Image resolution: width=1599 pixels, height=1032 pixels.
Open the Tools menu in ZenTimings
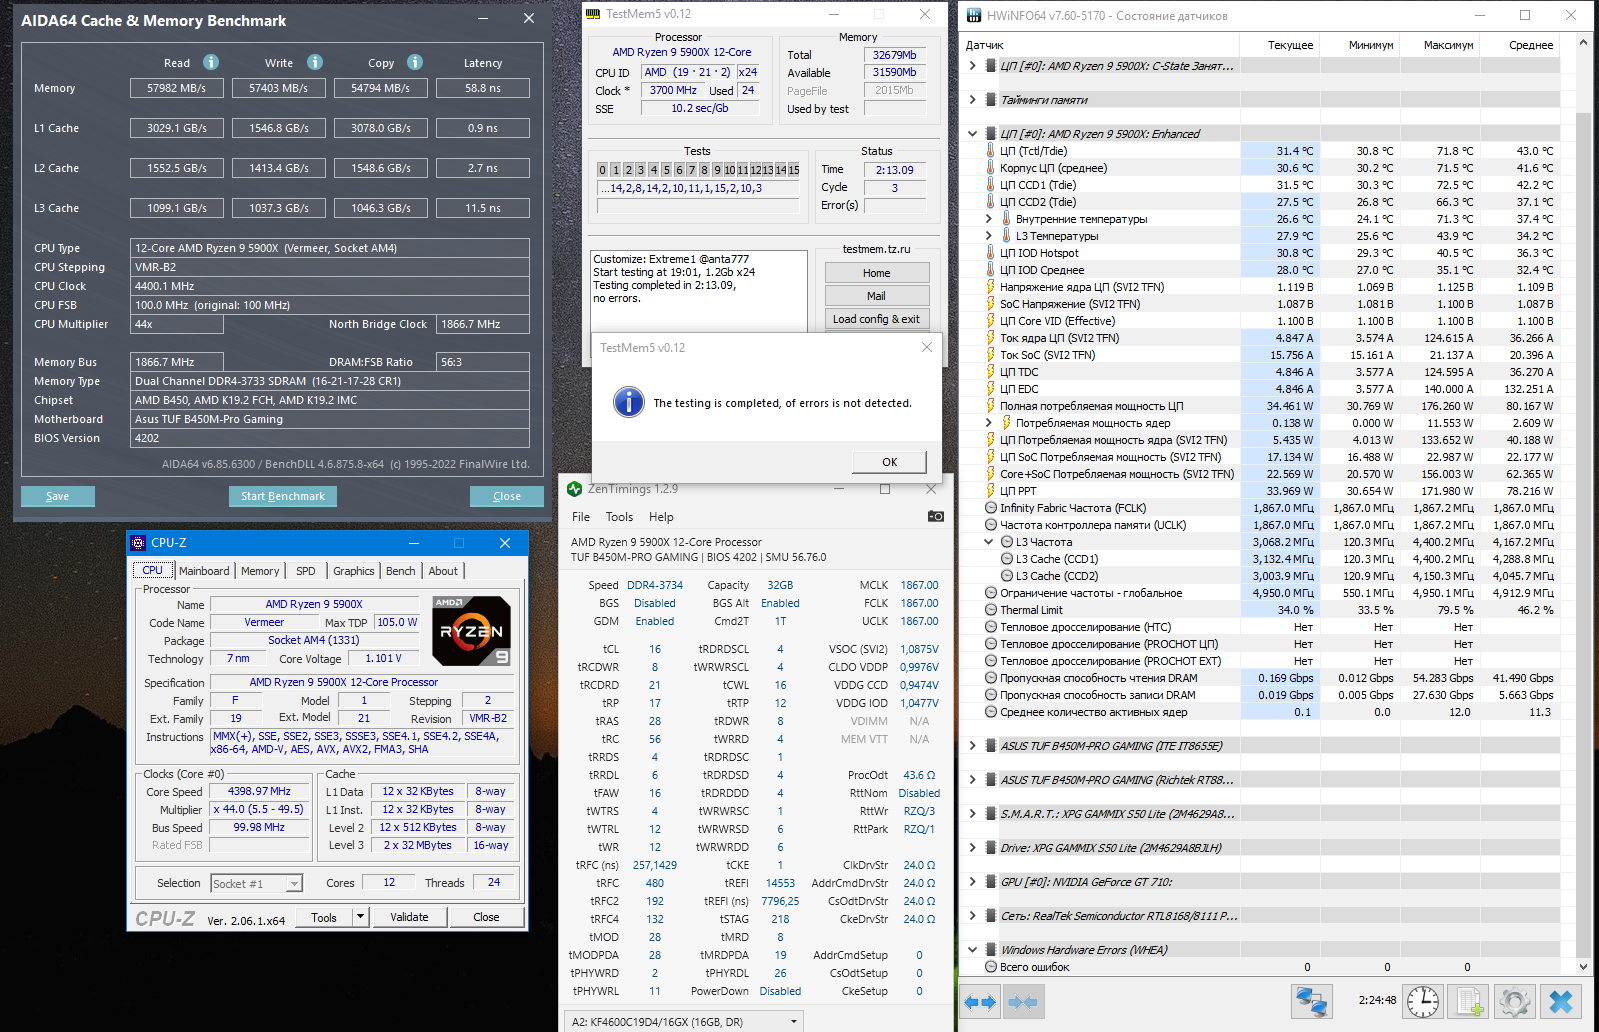[x=619, y=517]
